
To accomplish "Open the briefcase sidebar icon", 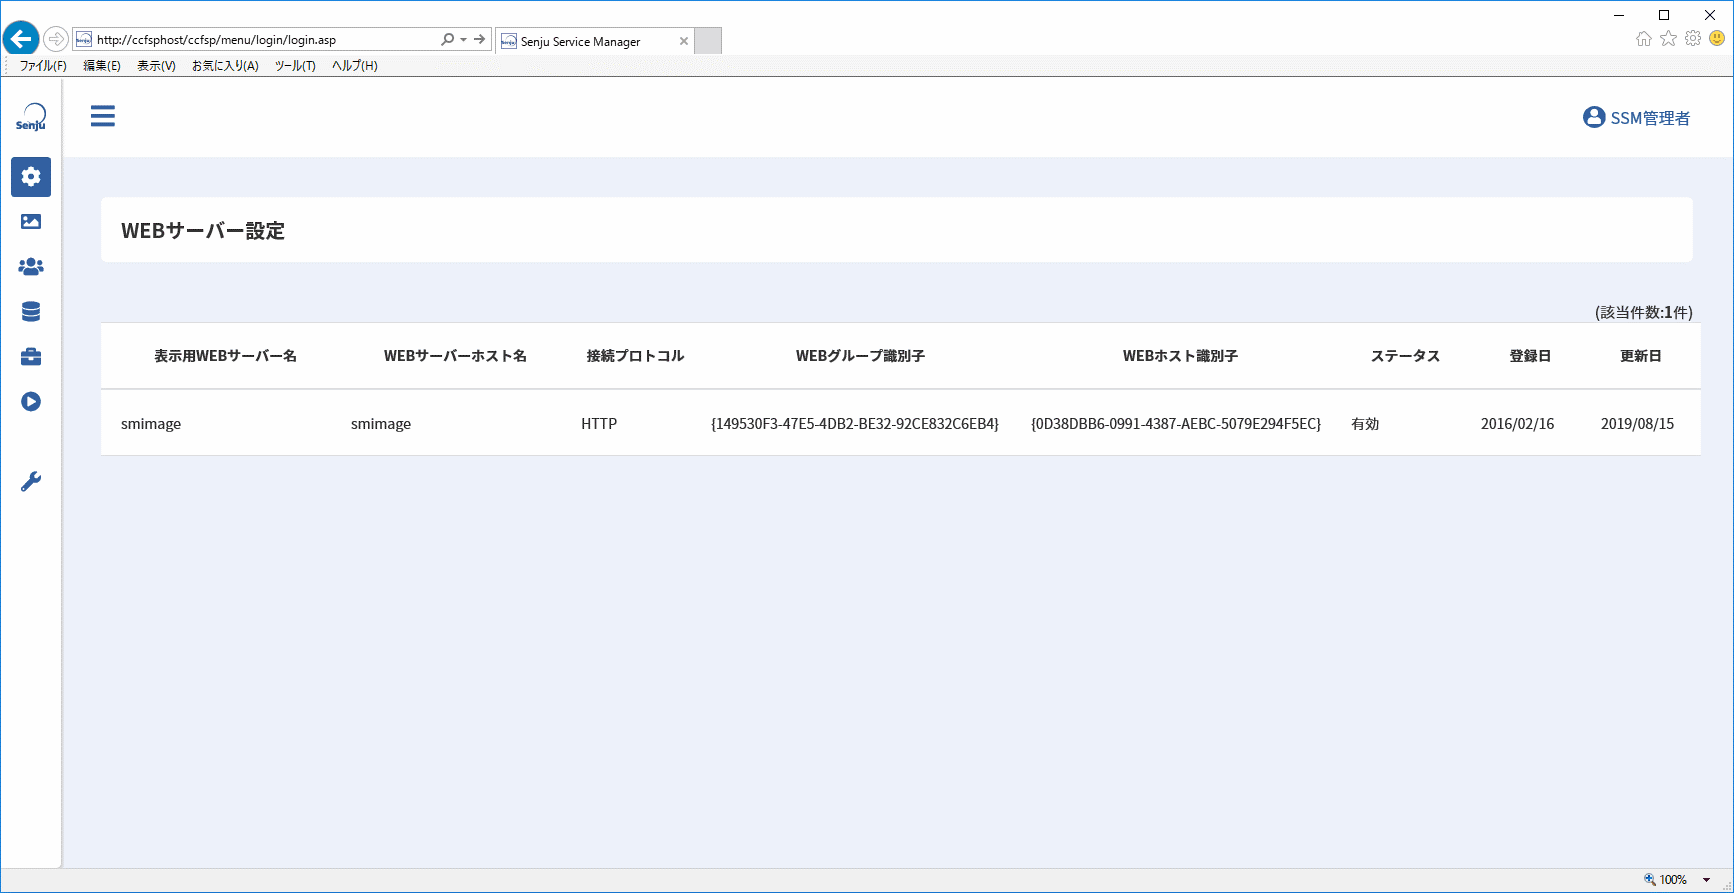I will click(x=31, y=357).
